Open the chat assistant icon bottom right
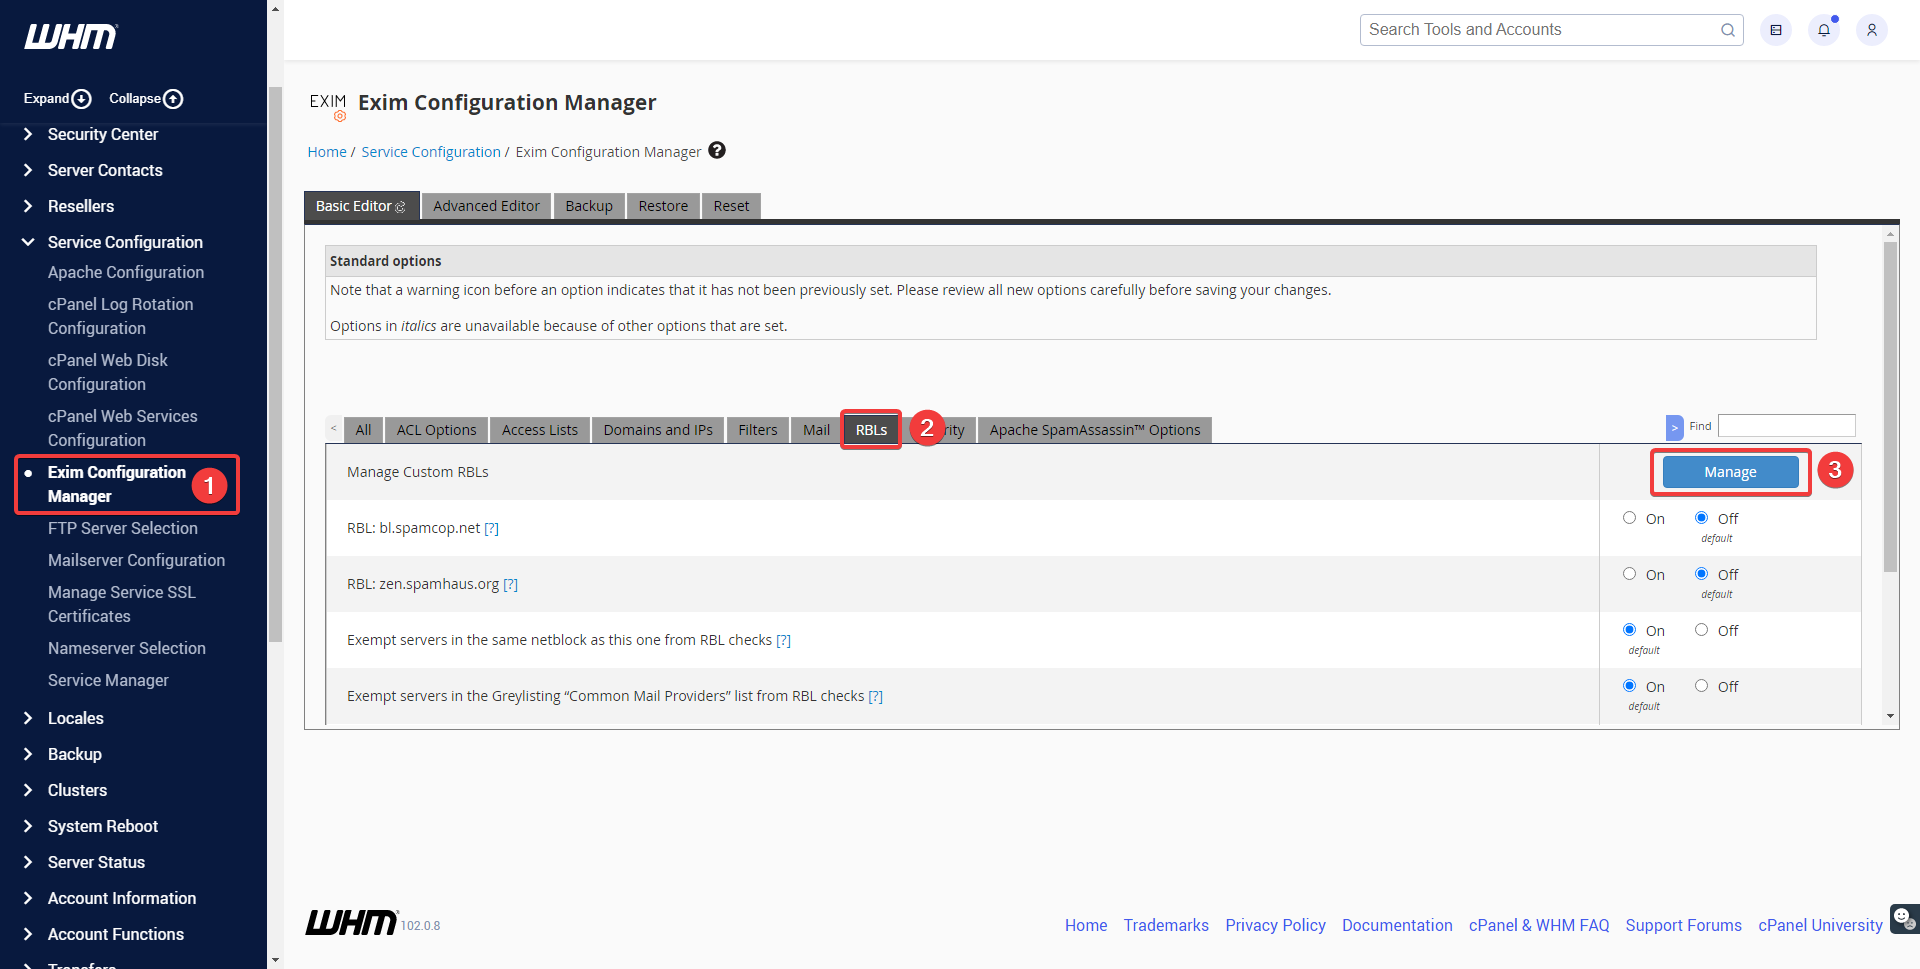The image size is (1920, 969). 1904,918
